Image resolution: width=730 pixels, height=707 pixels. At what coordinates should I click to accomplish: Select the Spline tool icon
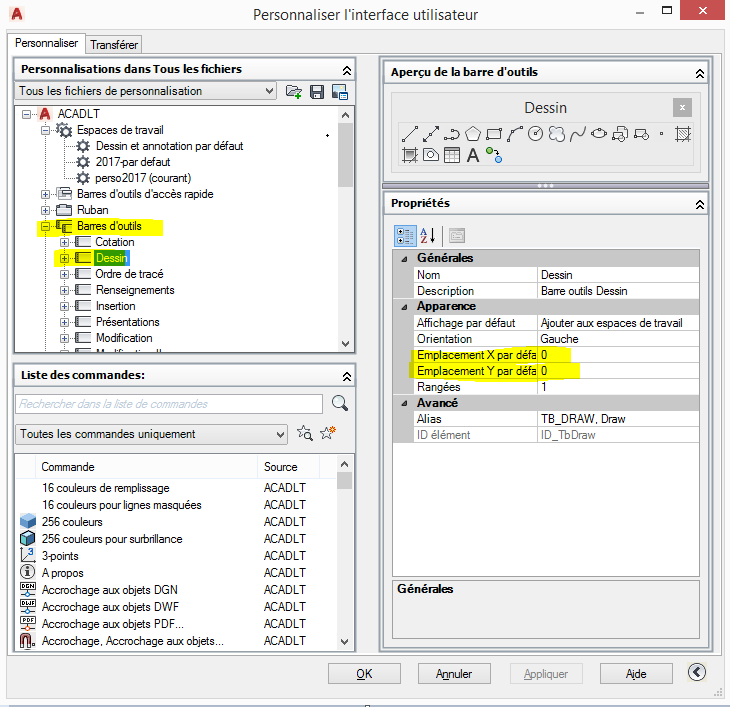578,134
